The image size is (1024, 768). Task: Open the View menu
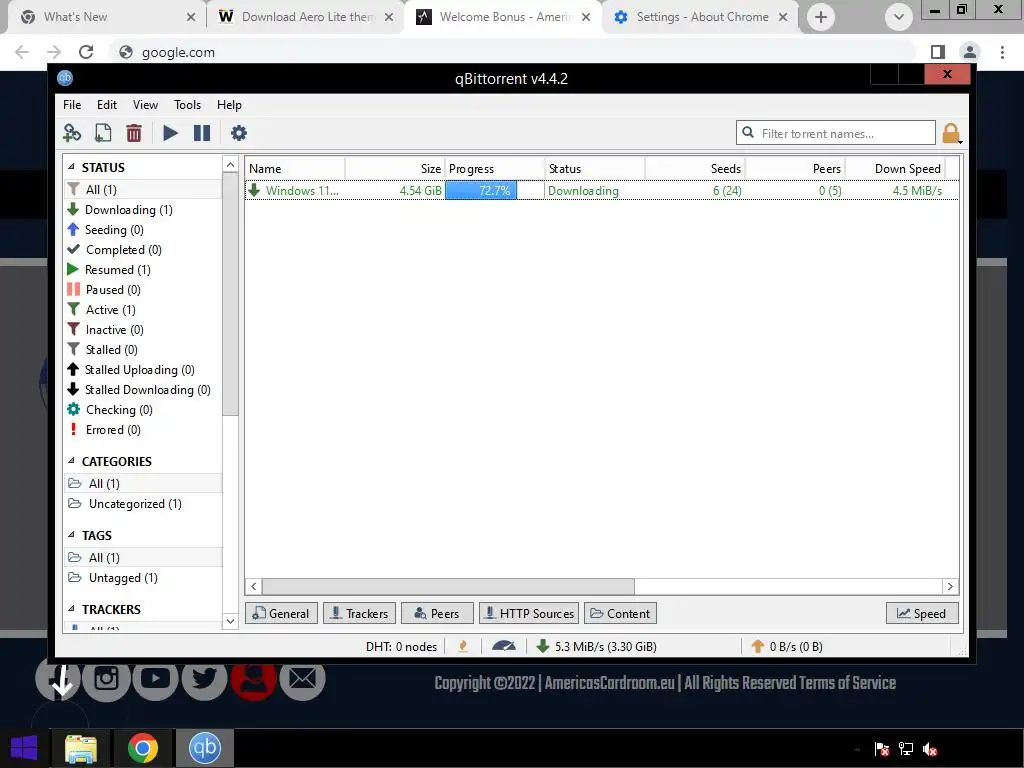pos(145,104)
